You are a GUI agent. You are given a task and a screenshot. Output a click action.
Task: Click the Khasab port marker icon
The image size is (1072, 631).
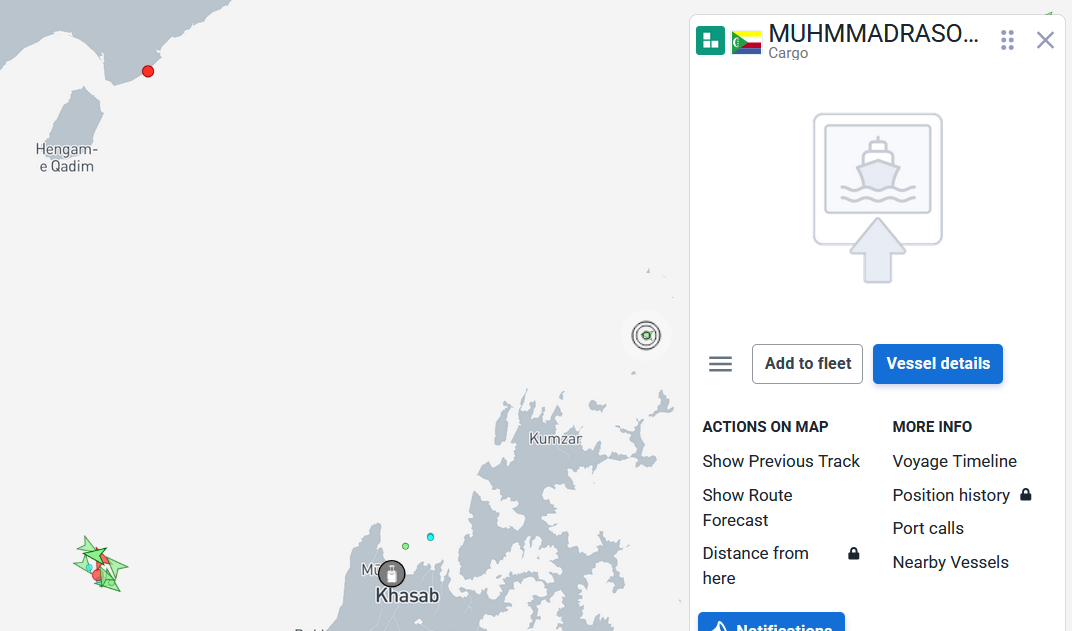pos(392,574)
